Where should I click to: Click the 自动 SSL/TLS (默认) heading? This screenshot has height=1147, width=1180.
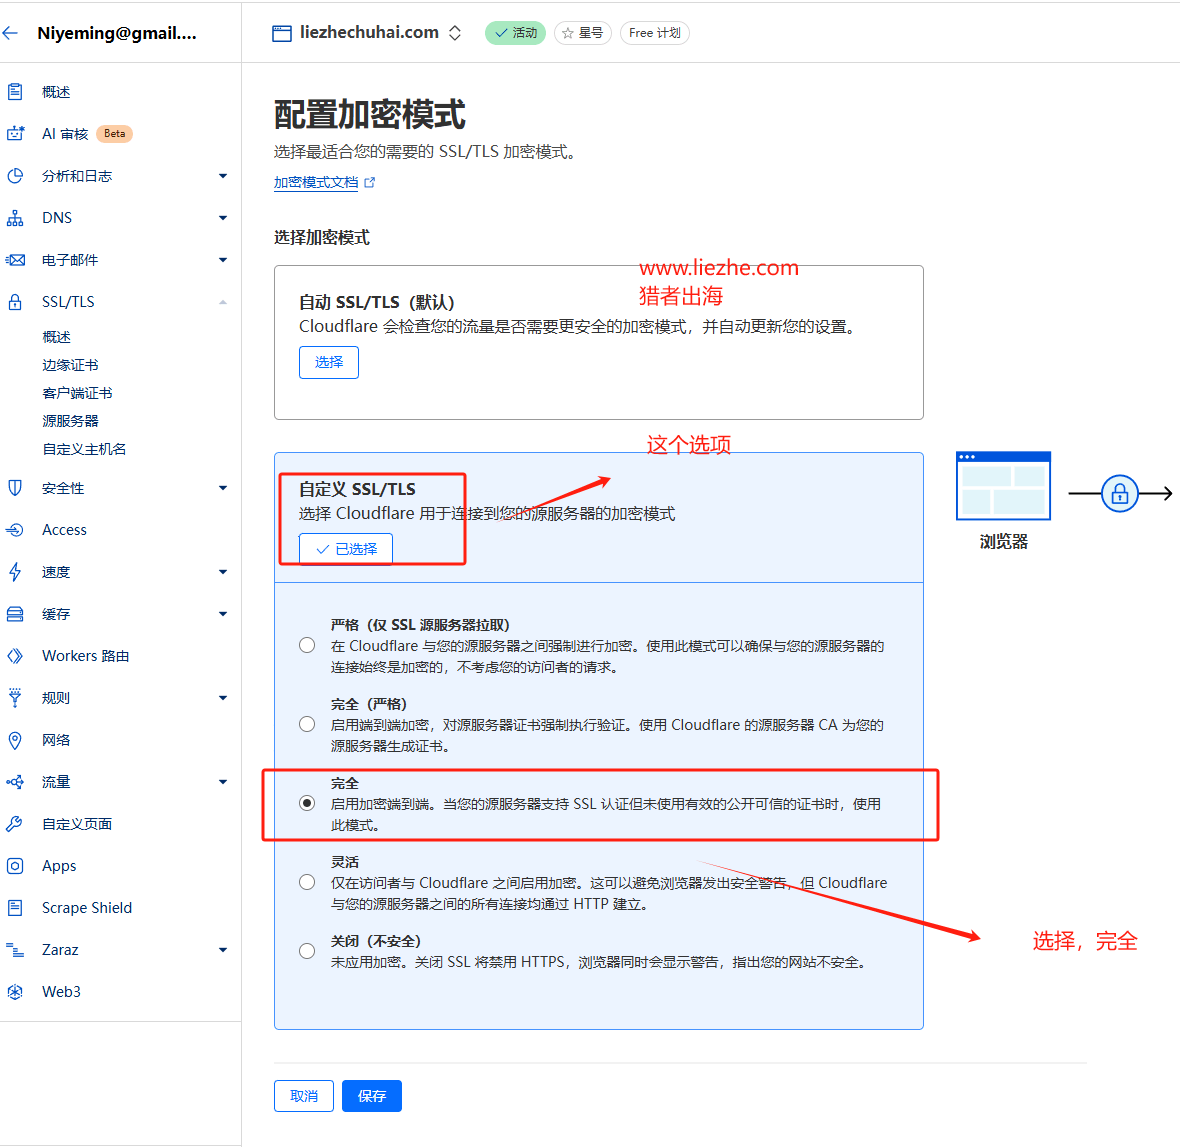click(377, 303)
